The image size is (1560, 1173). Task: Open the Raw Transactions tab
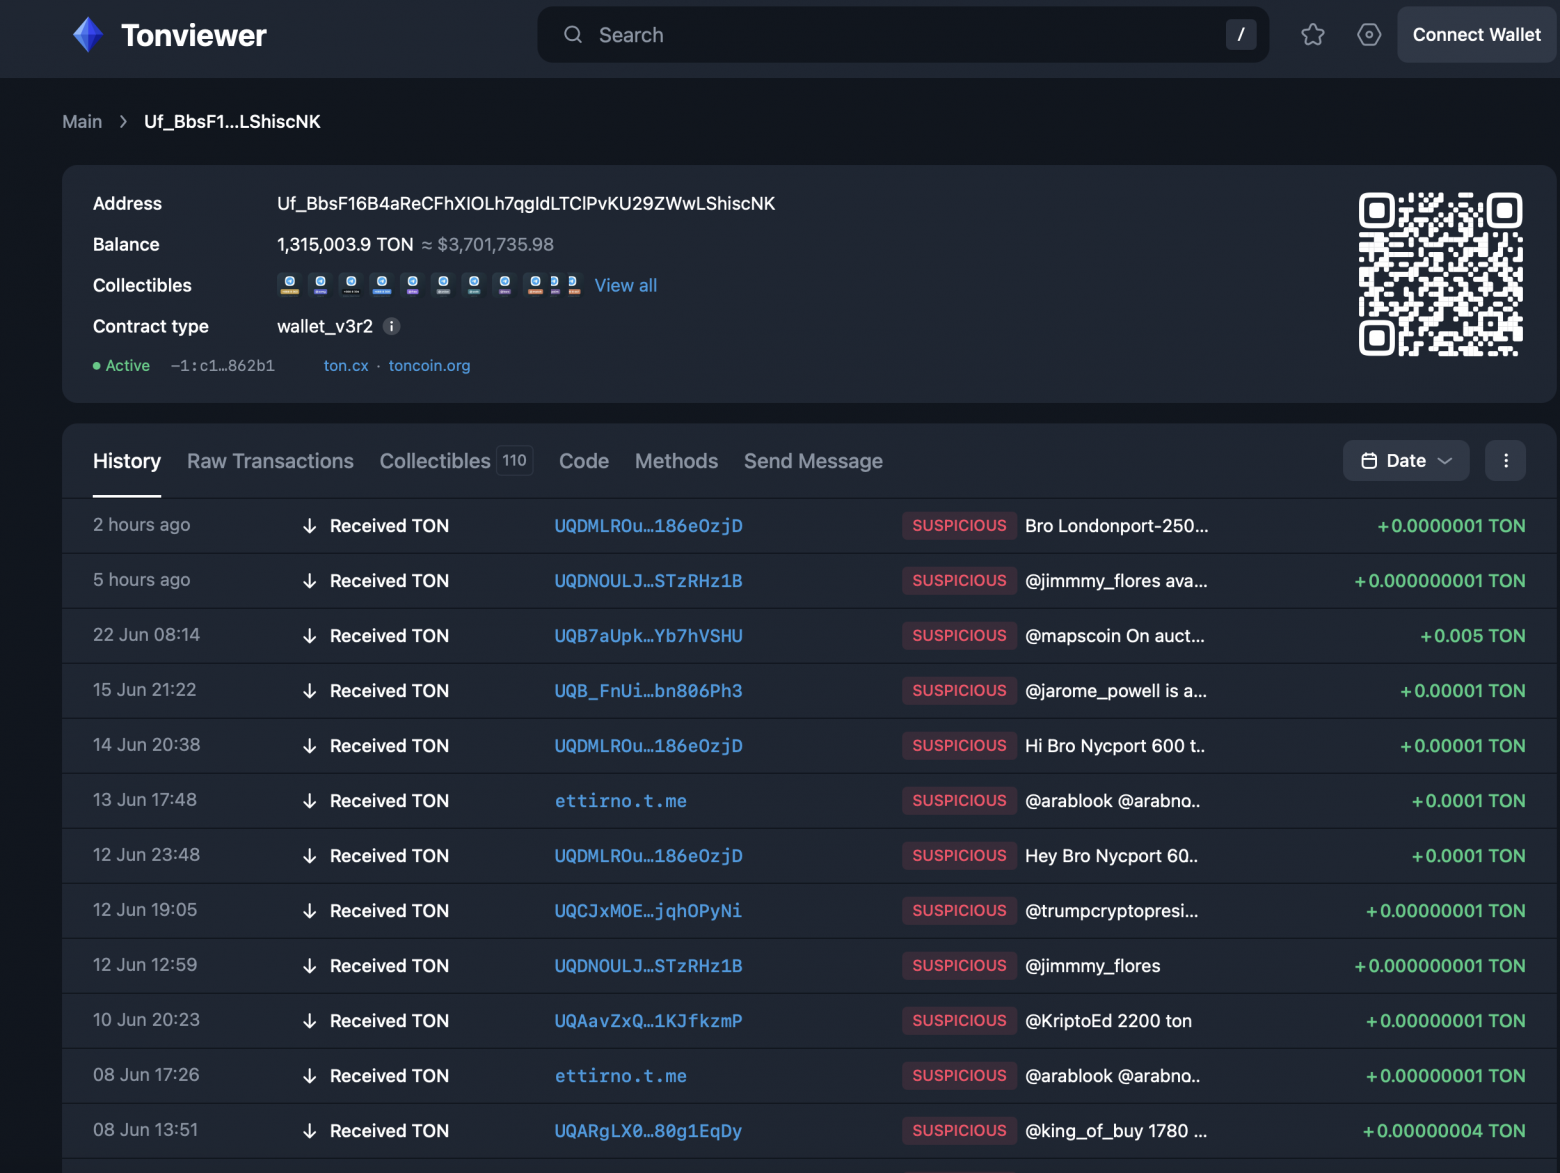pos(270,461)
